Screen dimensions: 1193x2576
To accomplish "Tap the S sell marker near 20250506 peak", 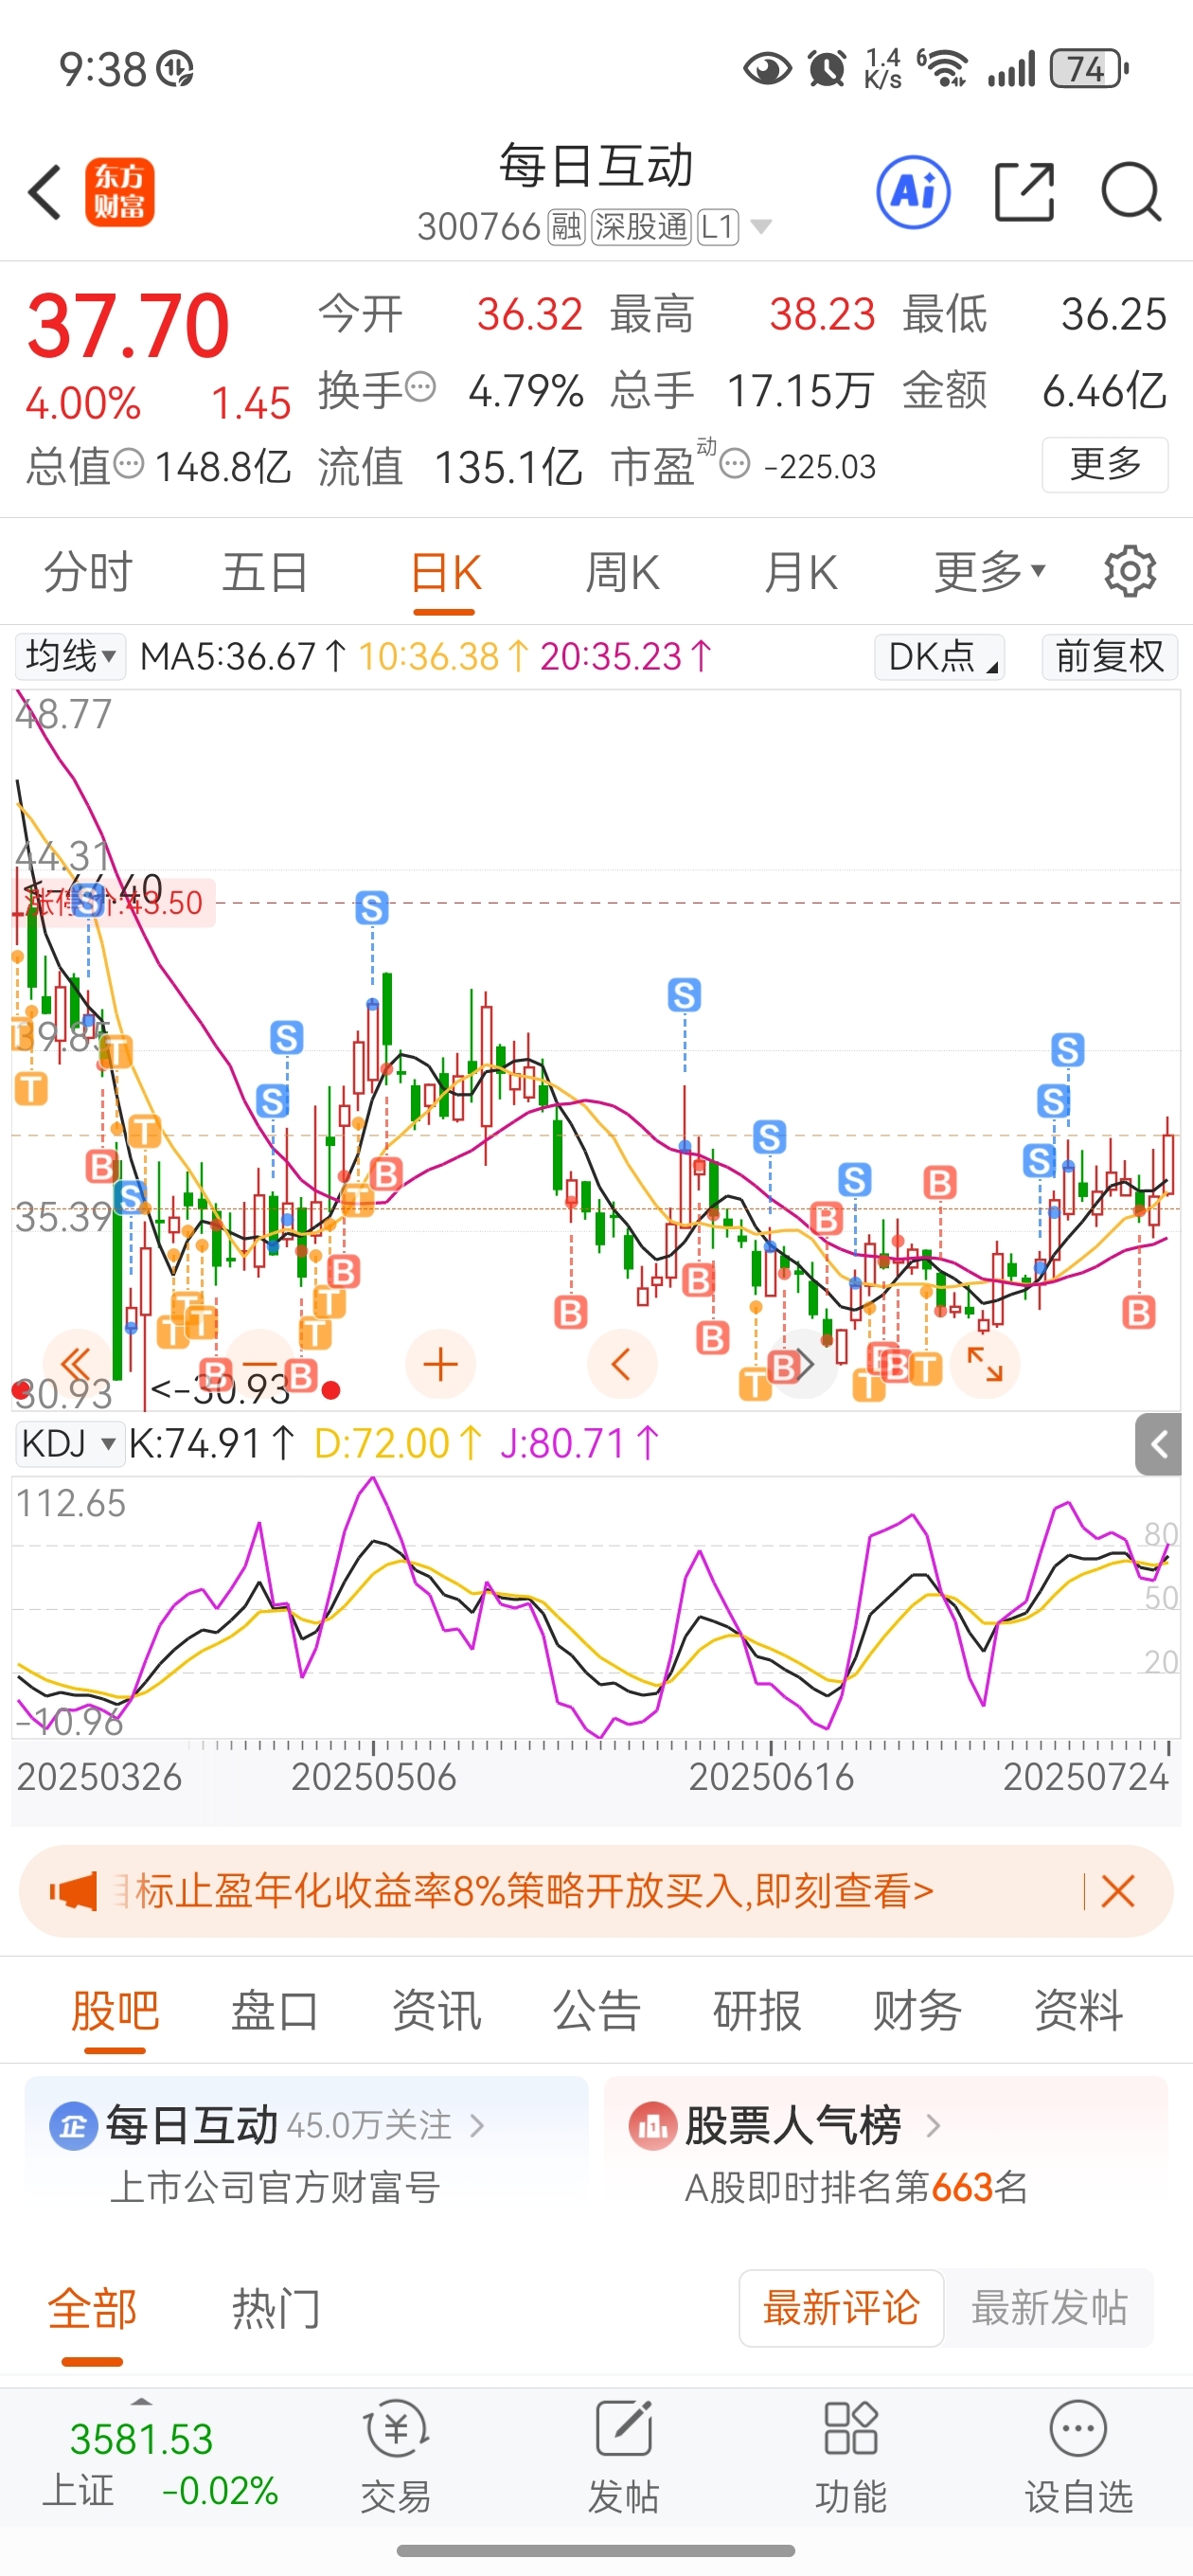I will (x=372, y=908).
